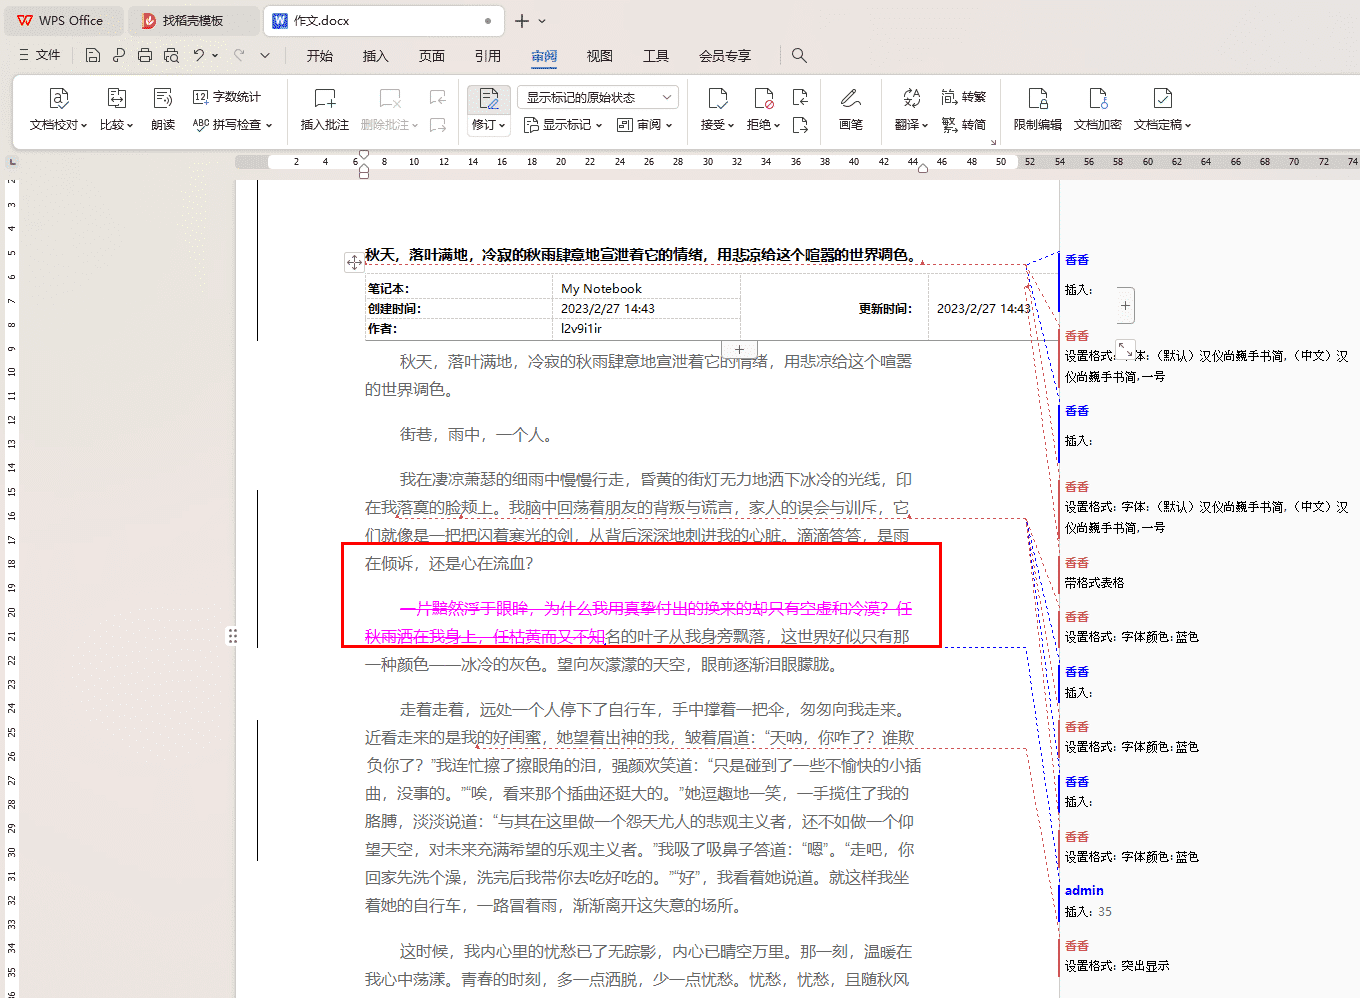Click the table move handle icon
Viewport: 1360px width, 998px height.
coord(354,262)
